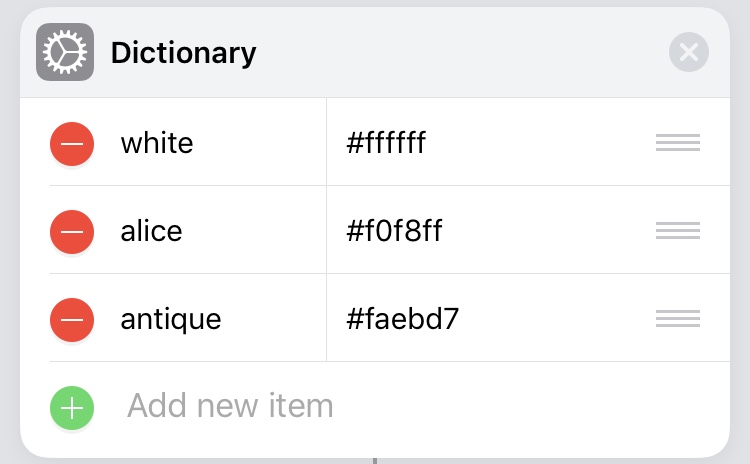This screenshot has width=750, height=464.
Task: Delete the white dictionary entry
Action: [72, 143]
